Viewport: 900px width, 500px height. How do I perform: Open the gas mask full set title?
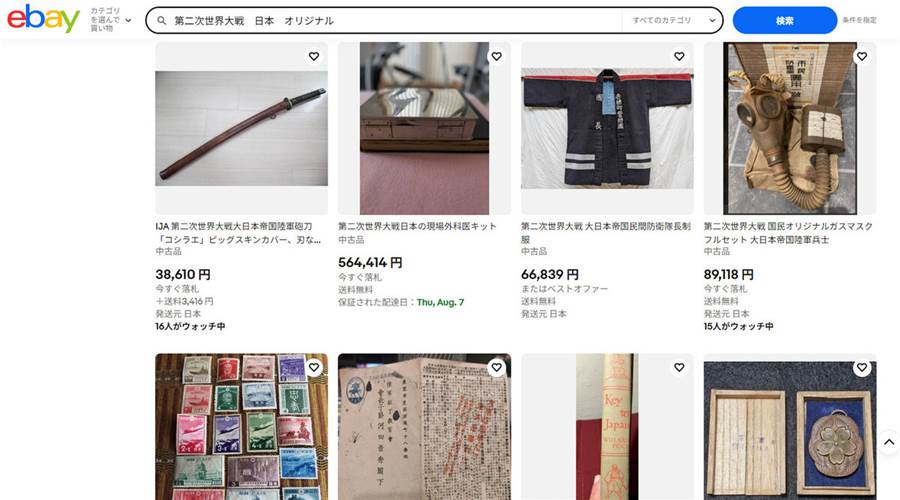click(789, 233)
